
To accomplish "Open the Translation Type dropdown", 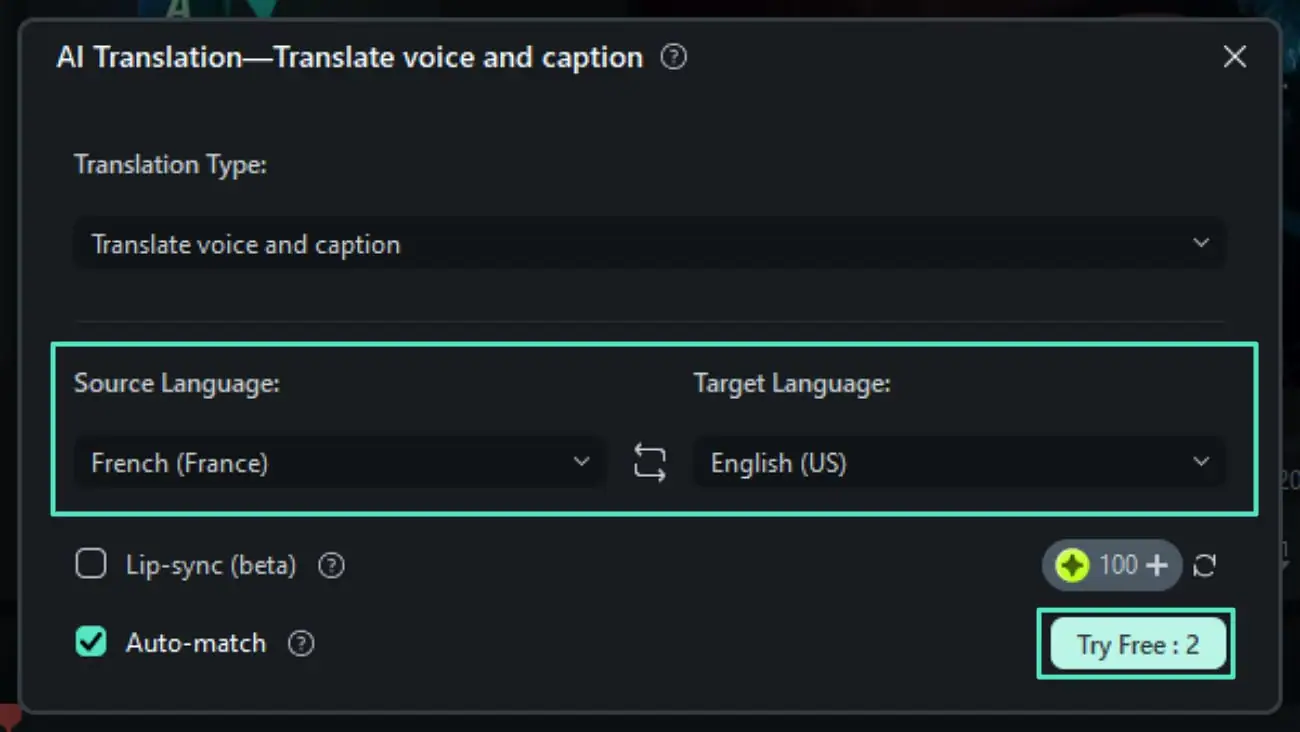I will coord(648,244).
